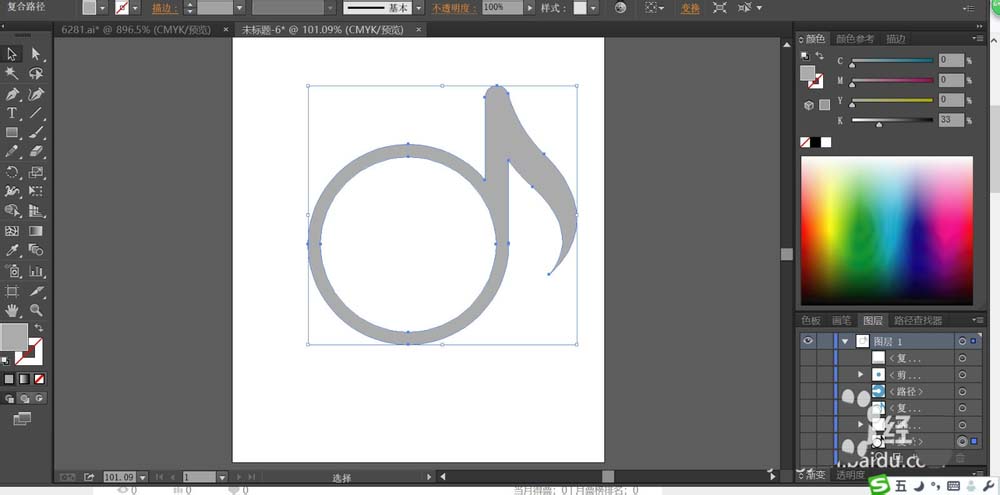This screenshot has width=1000, height=495.
Task: Select the Line Segment tool
Action: point(36,113)
